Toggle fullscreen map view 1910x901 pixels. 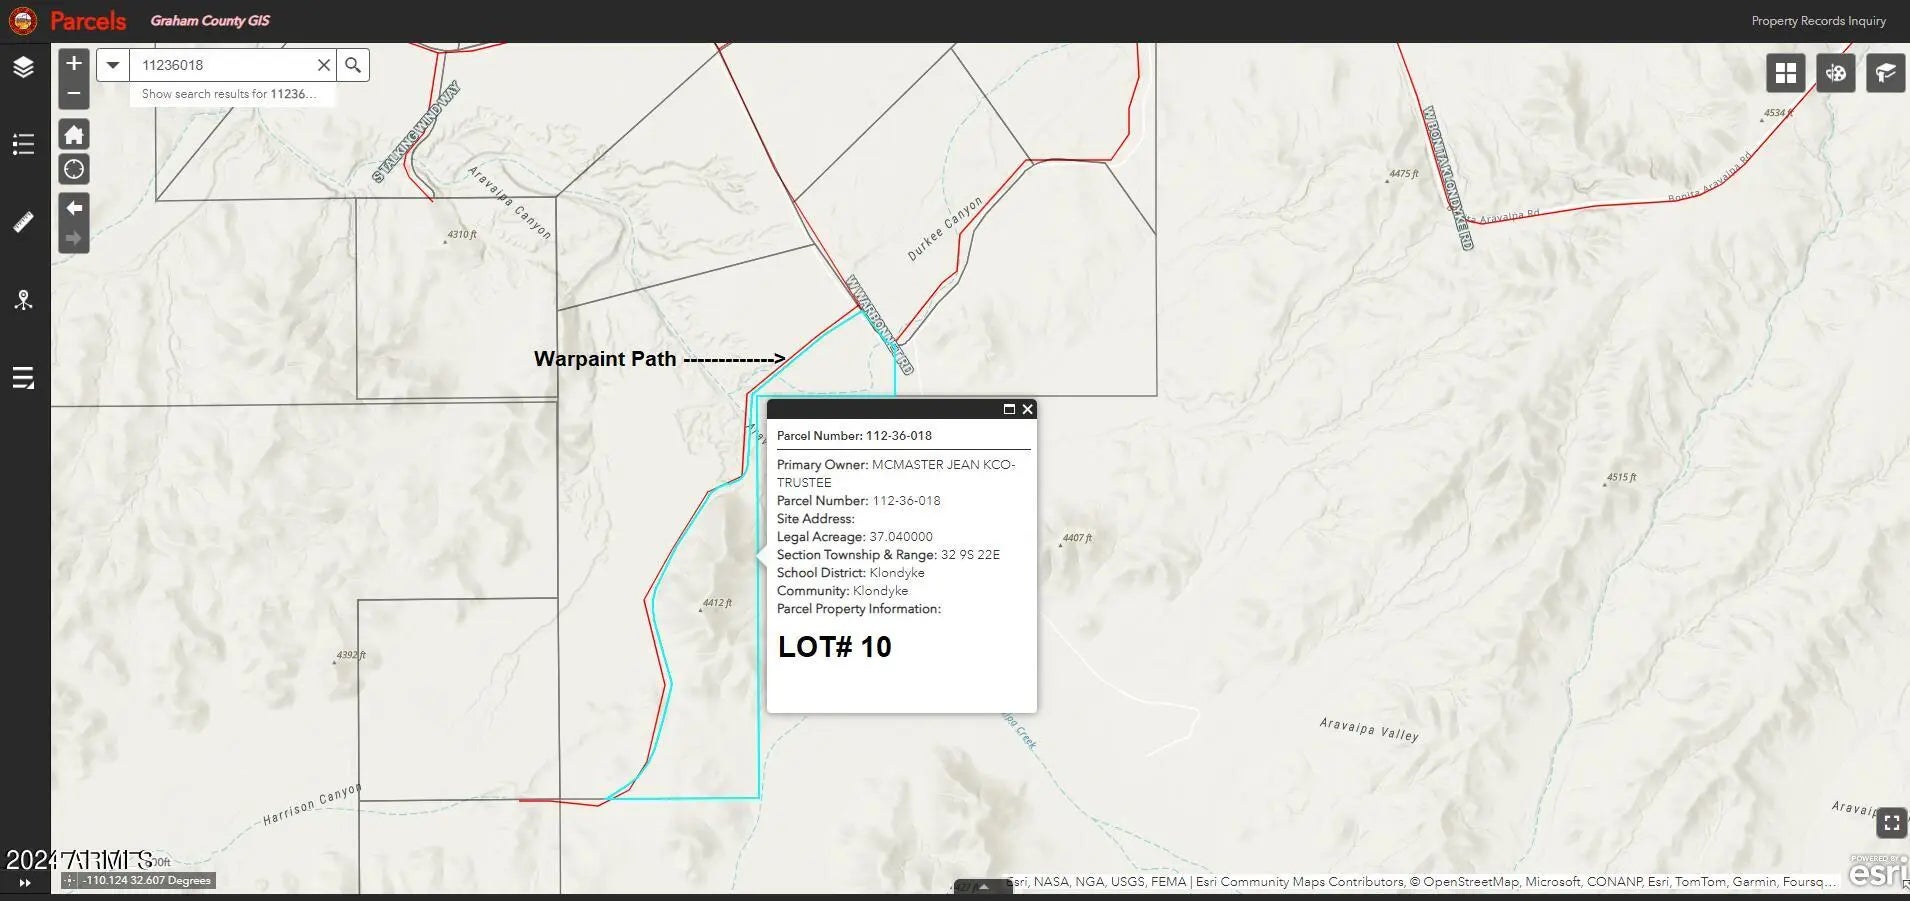(x=1891, y=823)
